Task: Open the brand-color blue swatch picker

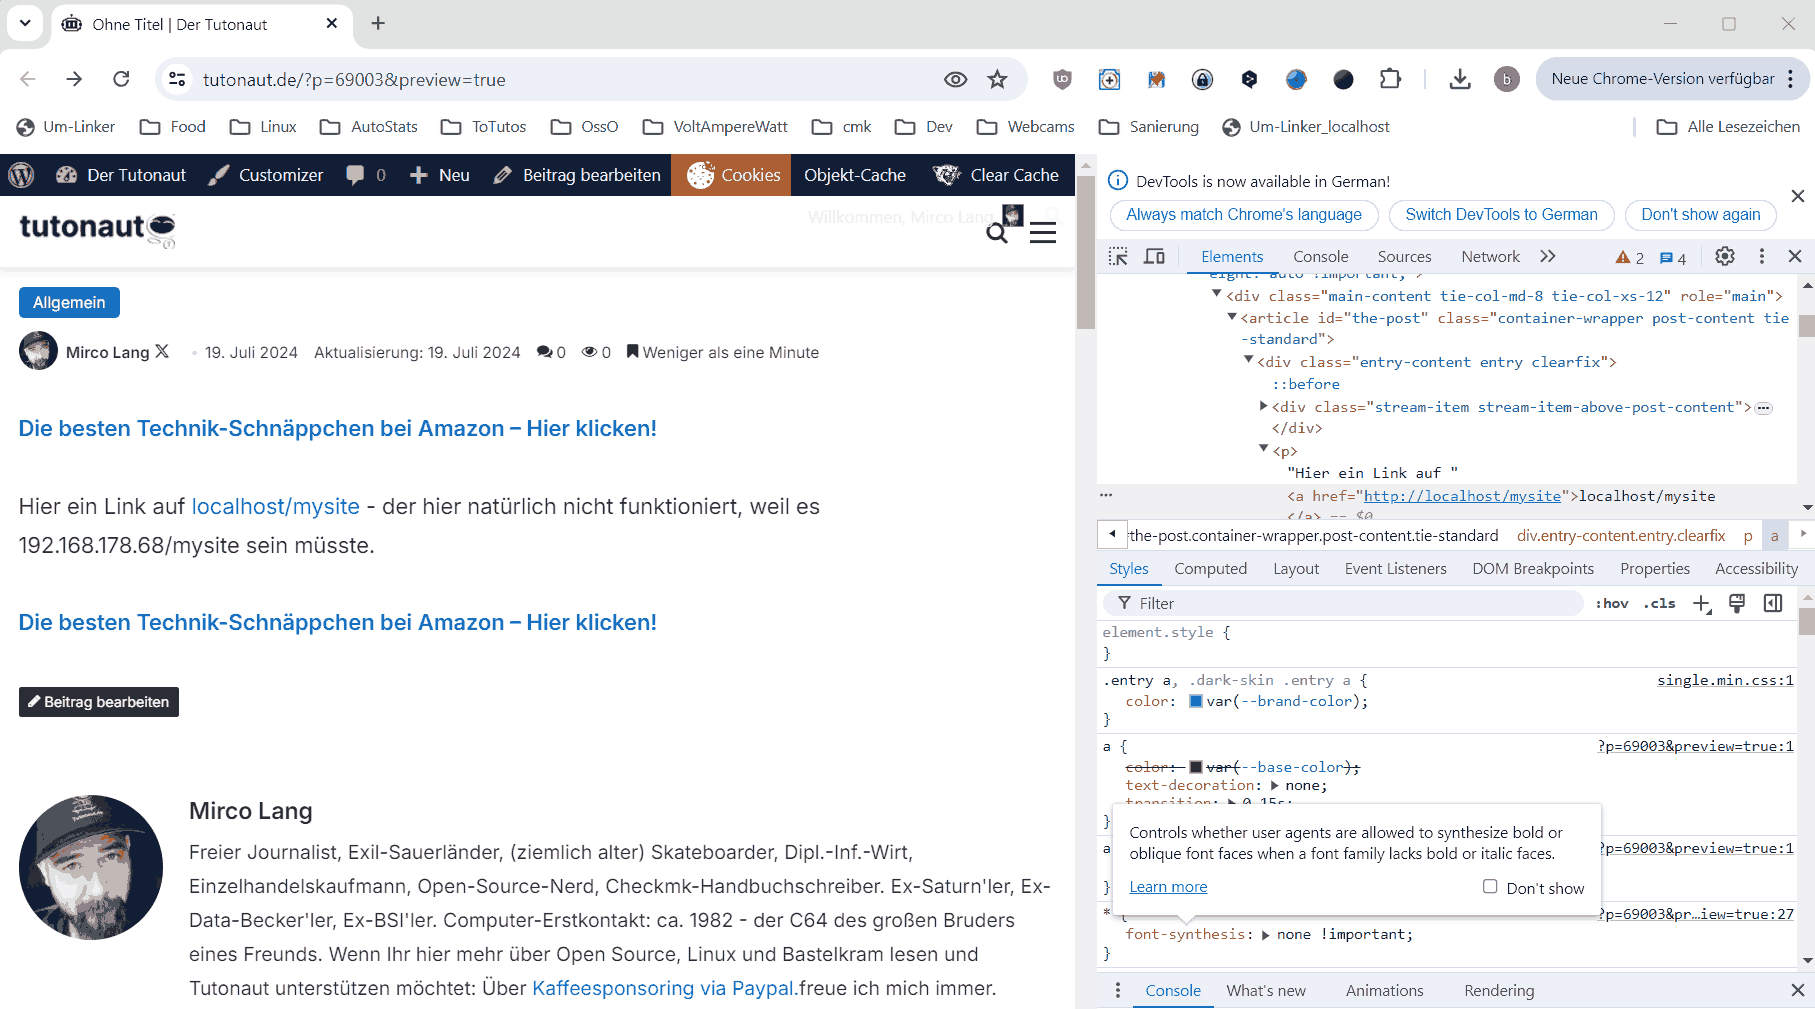Action: (x=1195, y=701)
